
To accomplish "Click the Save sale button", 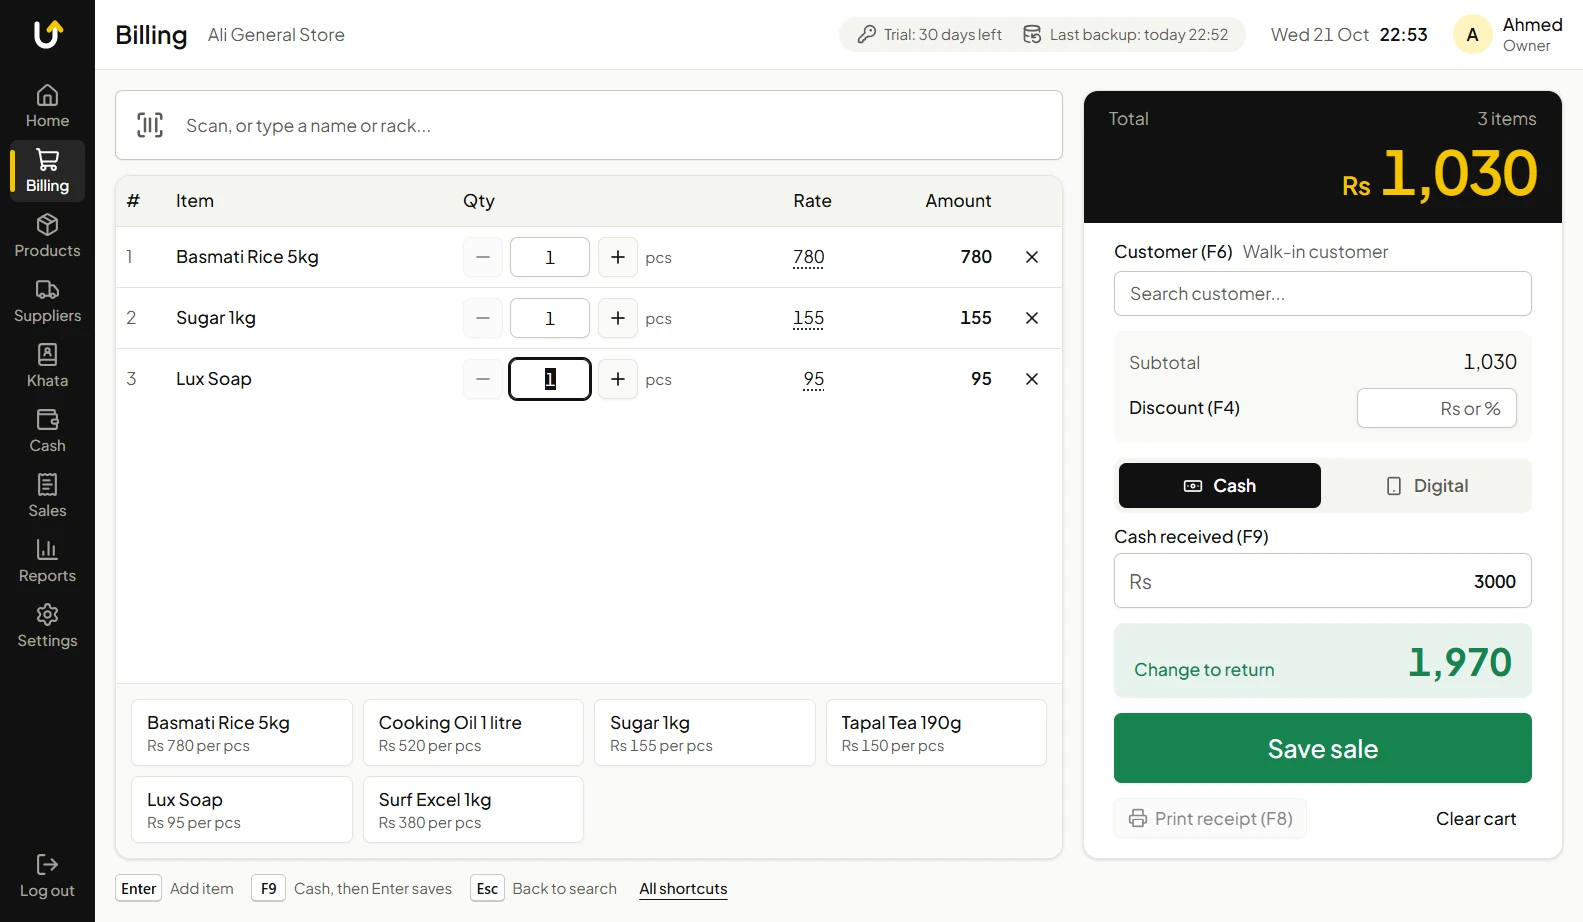I will (x=1323, y=748).
